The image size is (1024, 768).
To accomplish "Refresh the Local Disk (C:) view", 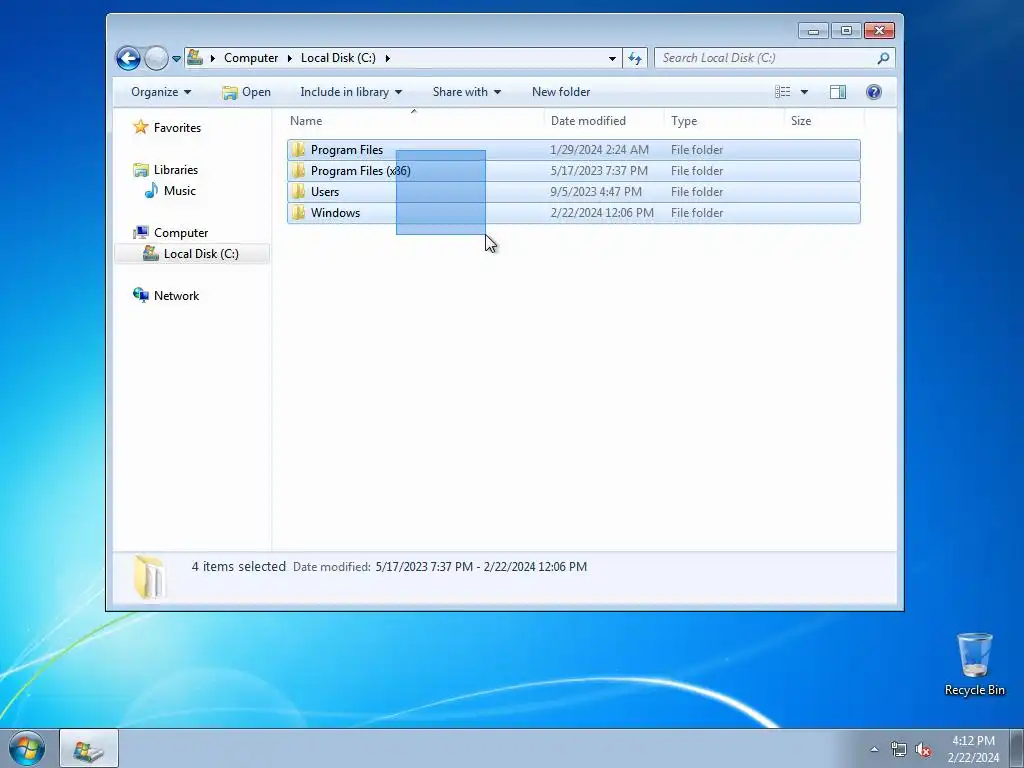I will click(635, 58).
